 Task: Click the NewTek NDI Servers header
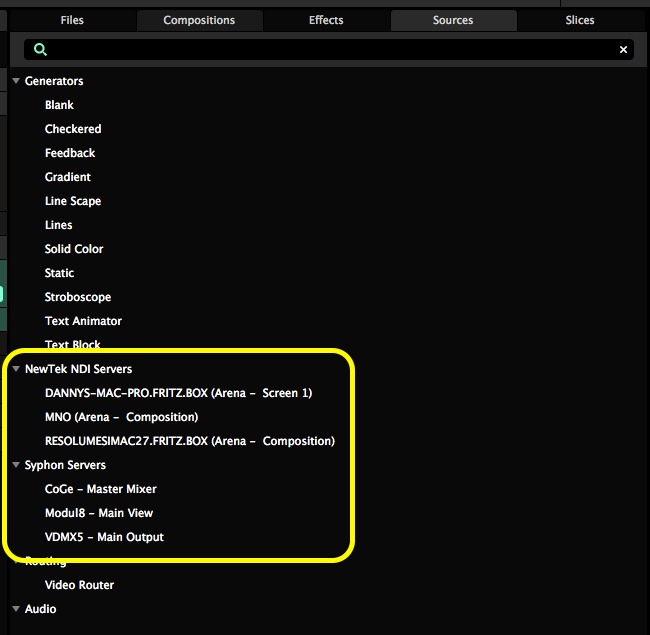click(79, 369)
